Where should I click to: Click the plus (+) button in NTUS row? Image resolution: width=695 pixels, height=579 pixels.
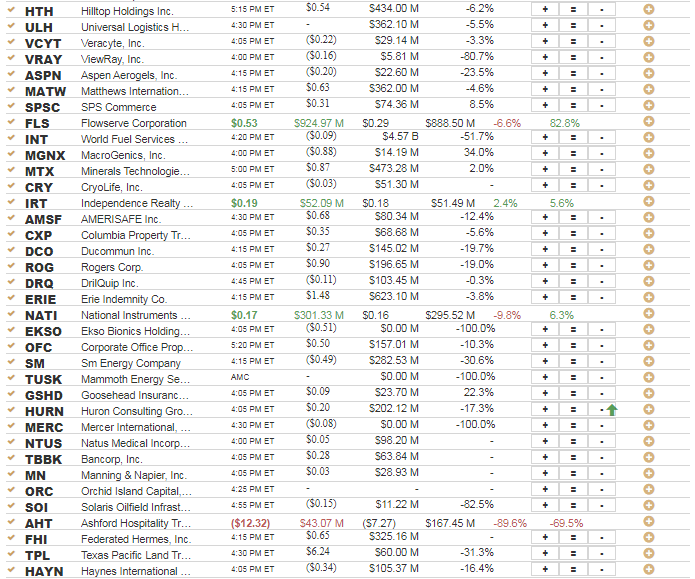tap(545, 442)
